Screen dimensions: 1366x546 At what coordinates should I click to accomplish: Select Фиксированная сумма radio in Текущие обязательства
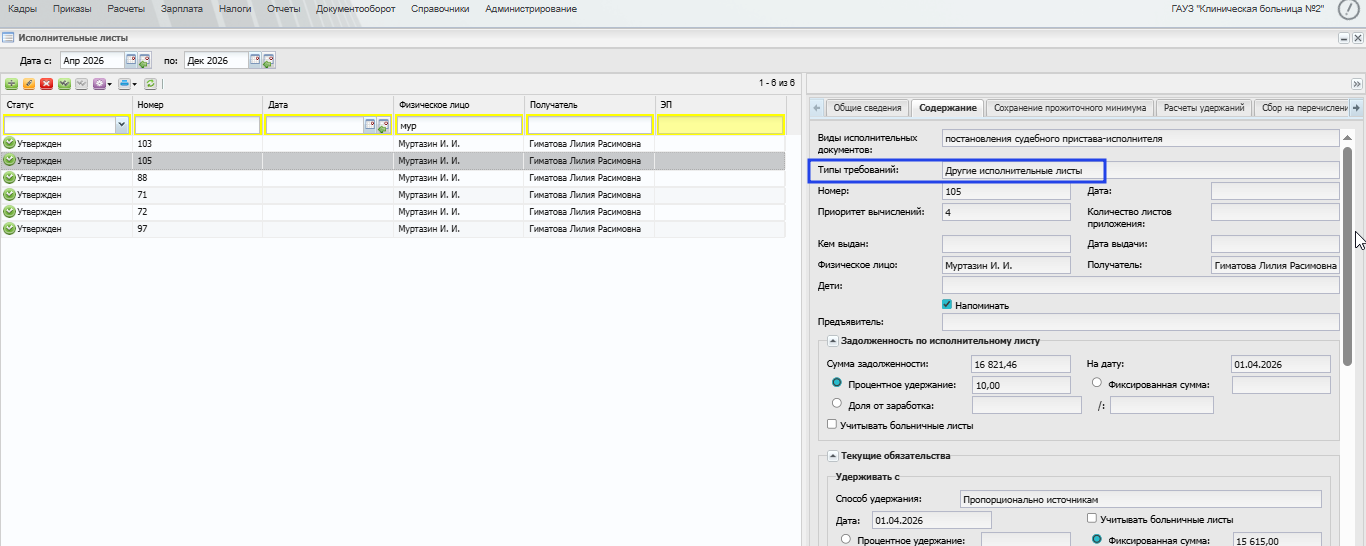click(x=1097, y=539)
